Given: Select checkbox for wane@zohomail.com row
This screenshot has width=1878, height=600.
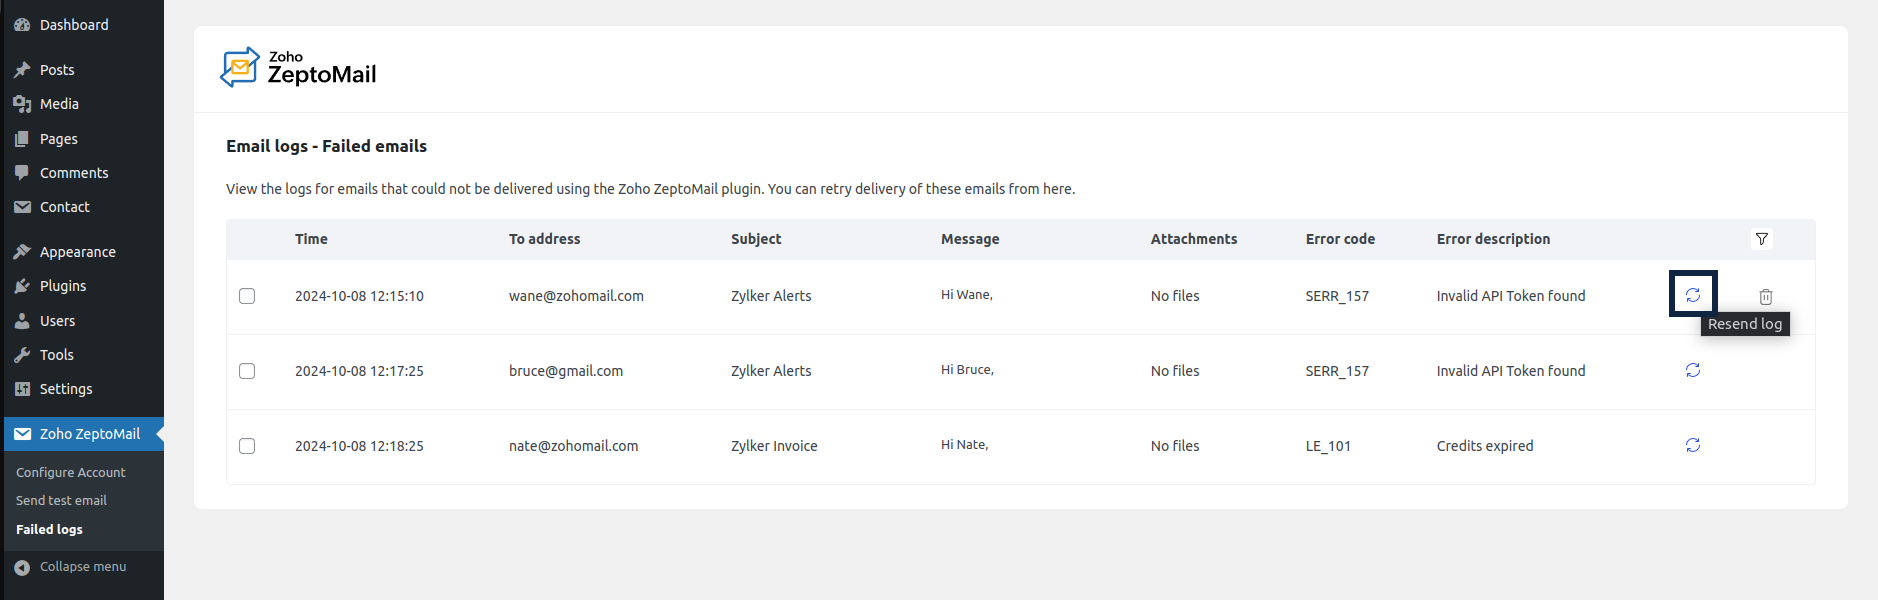Looking at the screenshot, I should click(247, 296).
